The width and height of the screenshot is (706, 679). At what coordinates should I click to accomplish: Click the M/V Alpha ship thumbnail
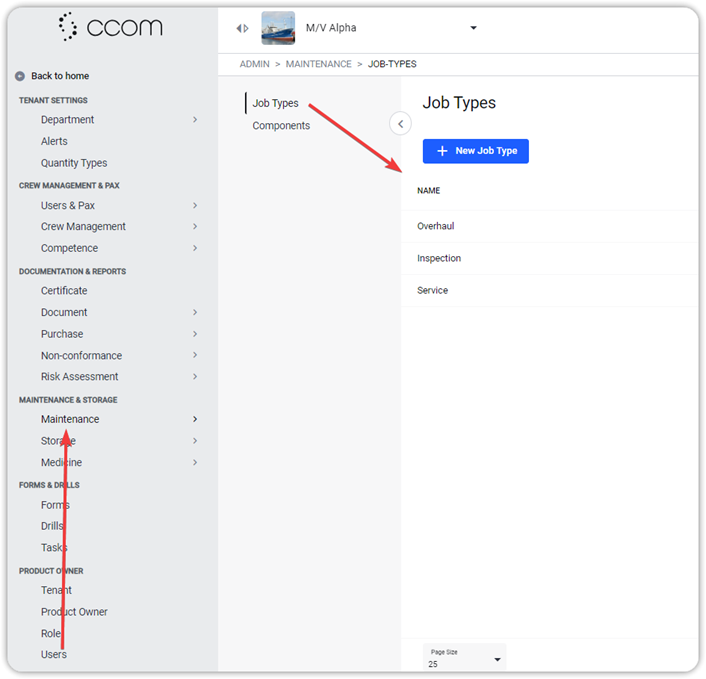point(278,28)
